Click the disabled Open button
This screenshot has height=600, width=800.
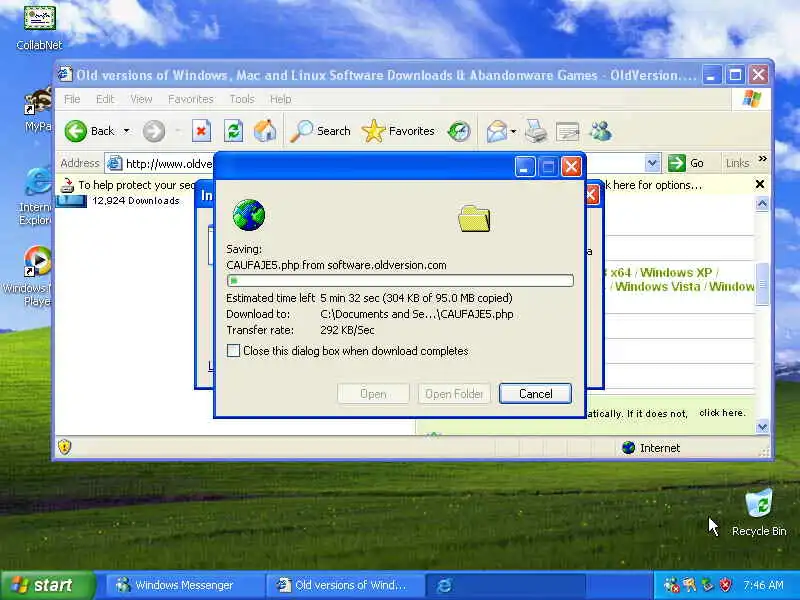[x=373, y=394]
